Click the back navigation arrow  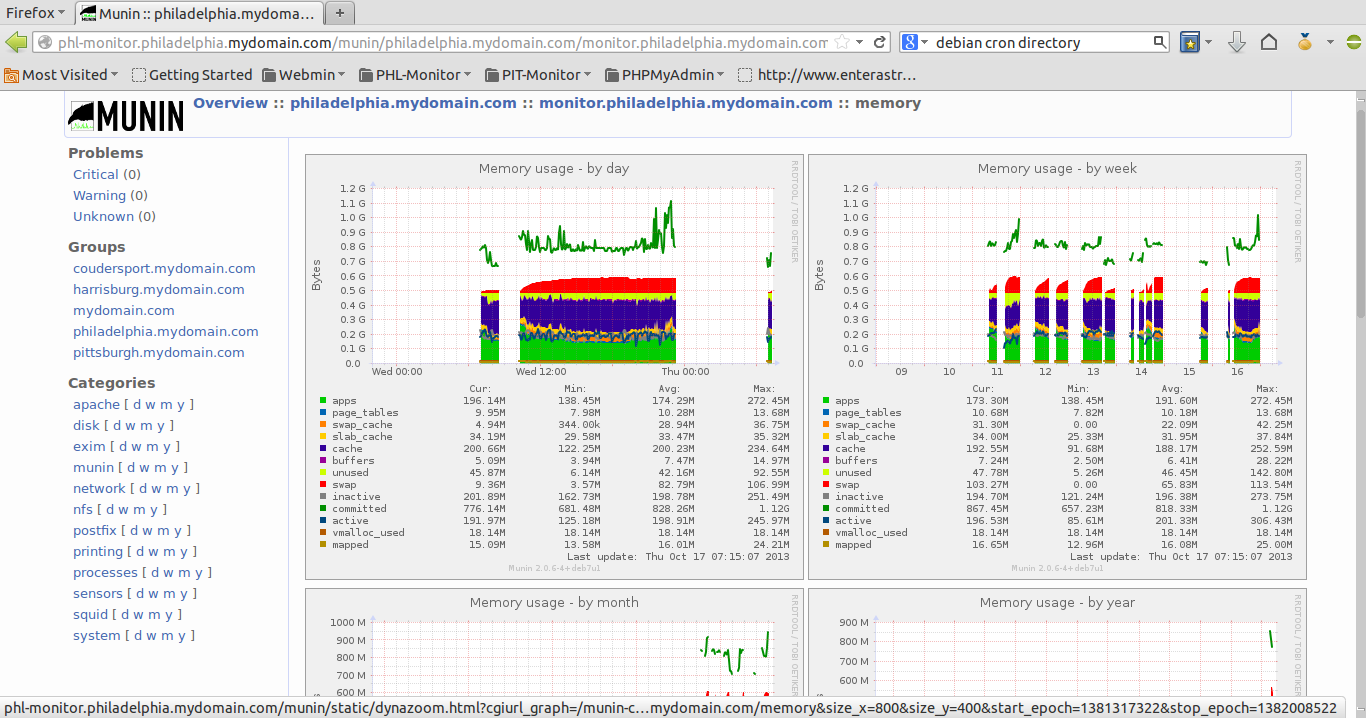coord(17,43)
